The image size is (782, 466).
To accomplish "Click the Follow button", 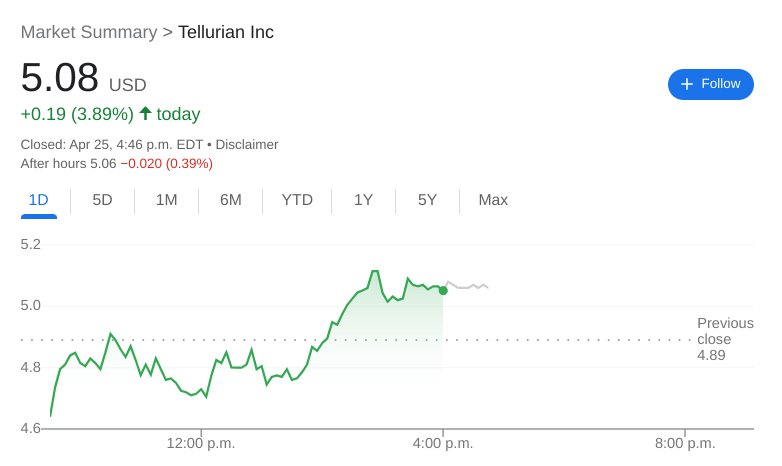I will tap(710, 84).
